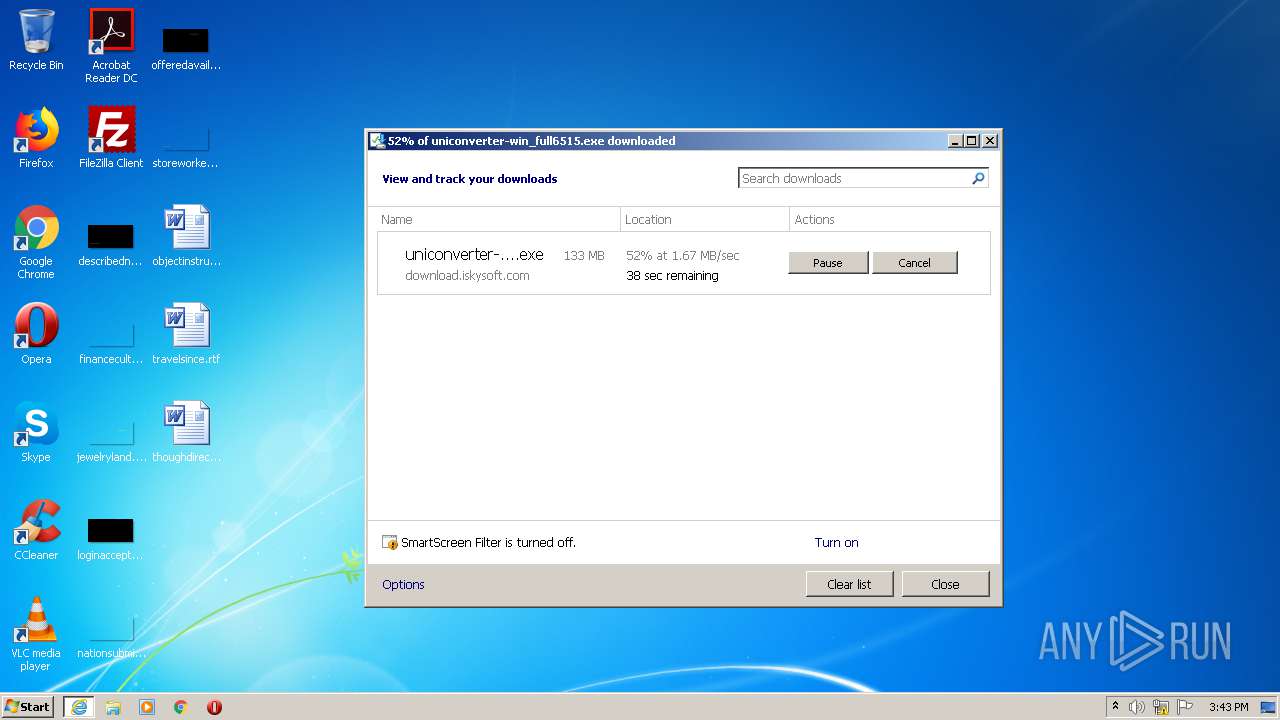This screenshot has width=1280, height=720.
Task: Launch VLC media player shortcut
Action: pyautogui.click(x=36, y=634)
